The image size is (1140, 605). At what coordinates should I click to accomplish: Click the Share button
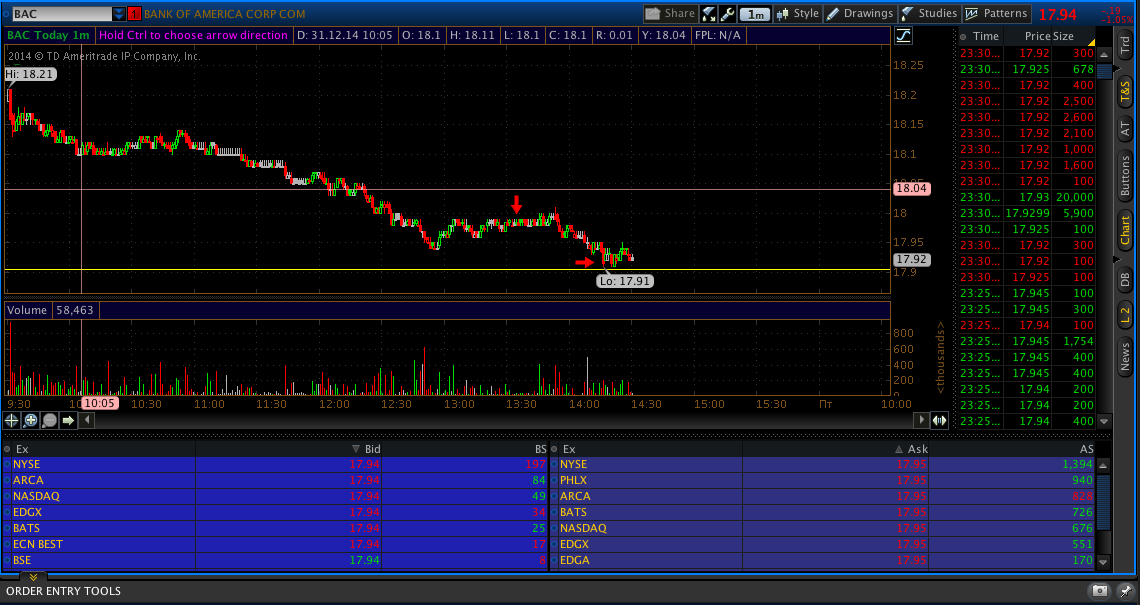click(x=670, y=14)
